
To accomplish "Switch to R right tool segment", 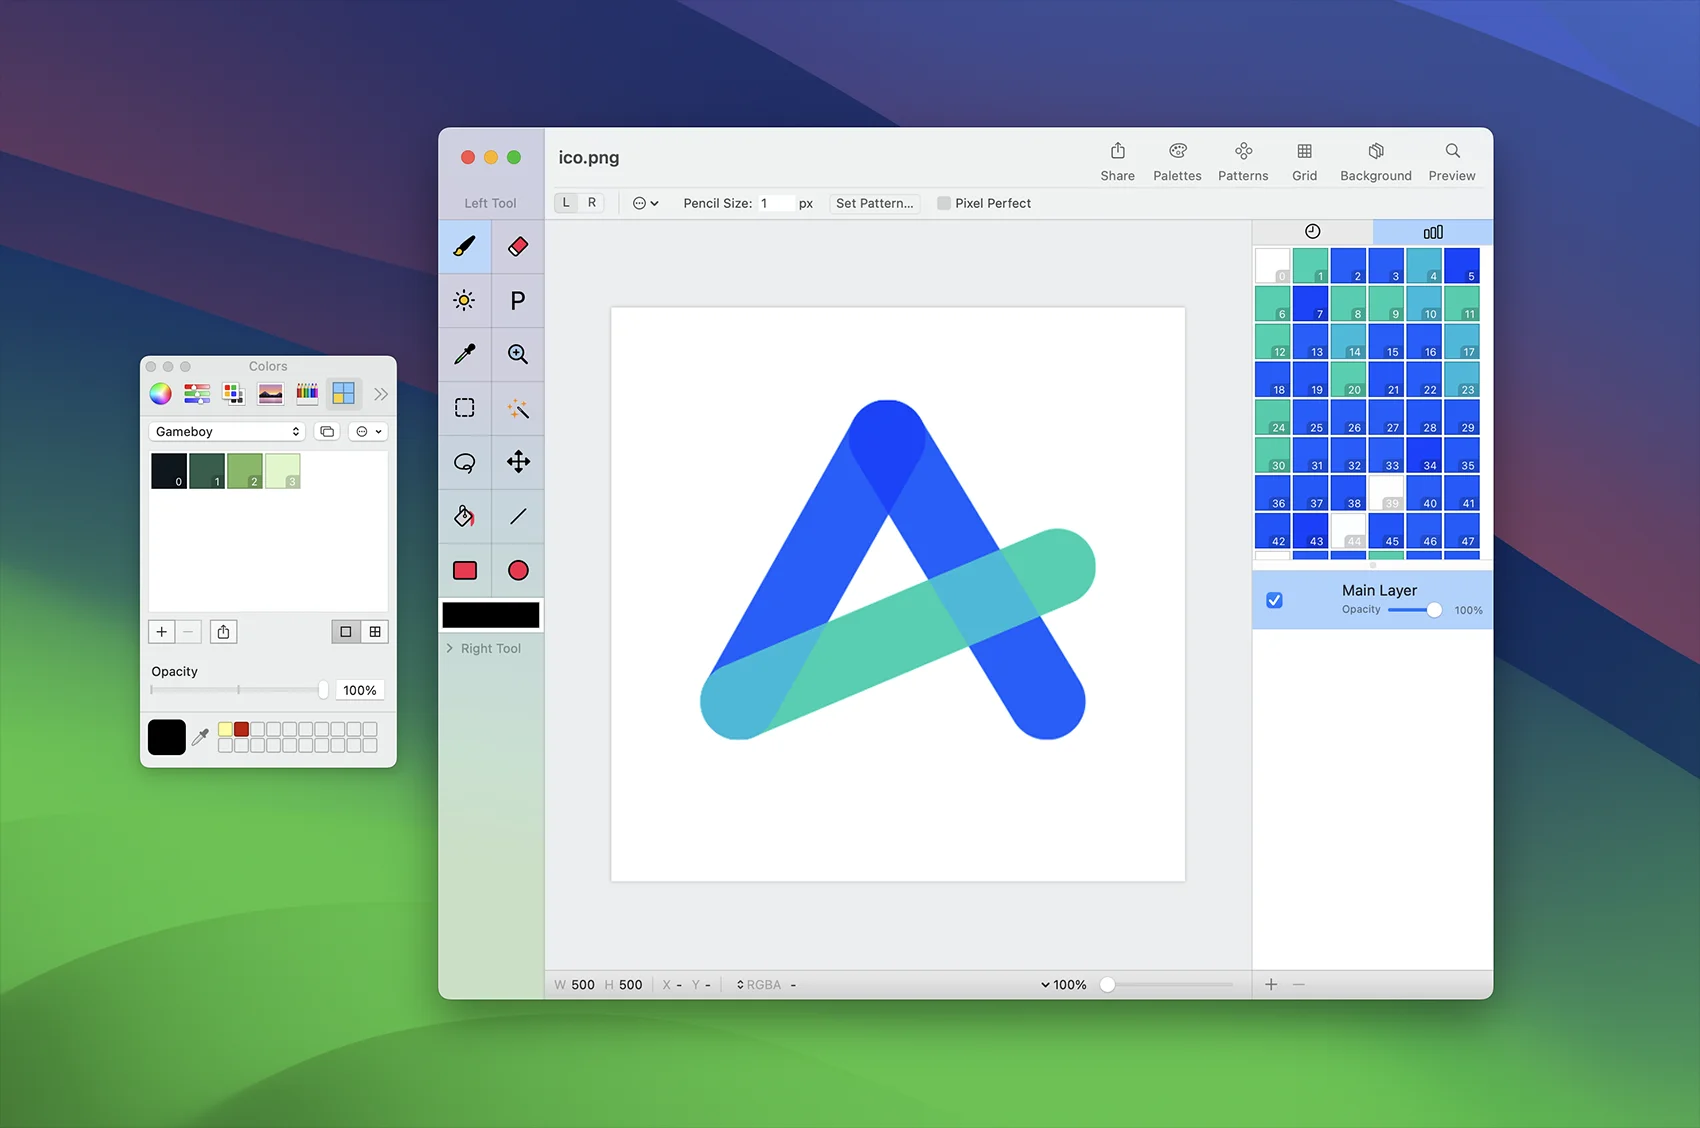I will pyautogui.click(x=592, y=203).
